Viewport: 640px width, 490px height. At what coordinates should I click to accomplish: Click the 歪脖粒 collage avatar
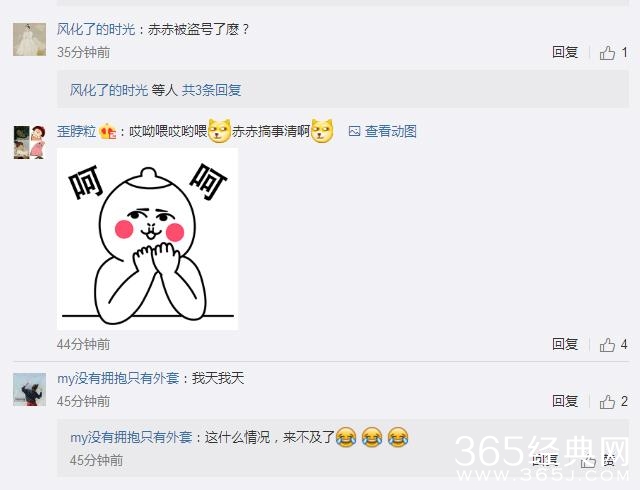(x=29, y=142)
